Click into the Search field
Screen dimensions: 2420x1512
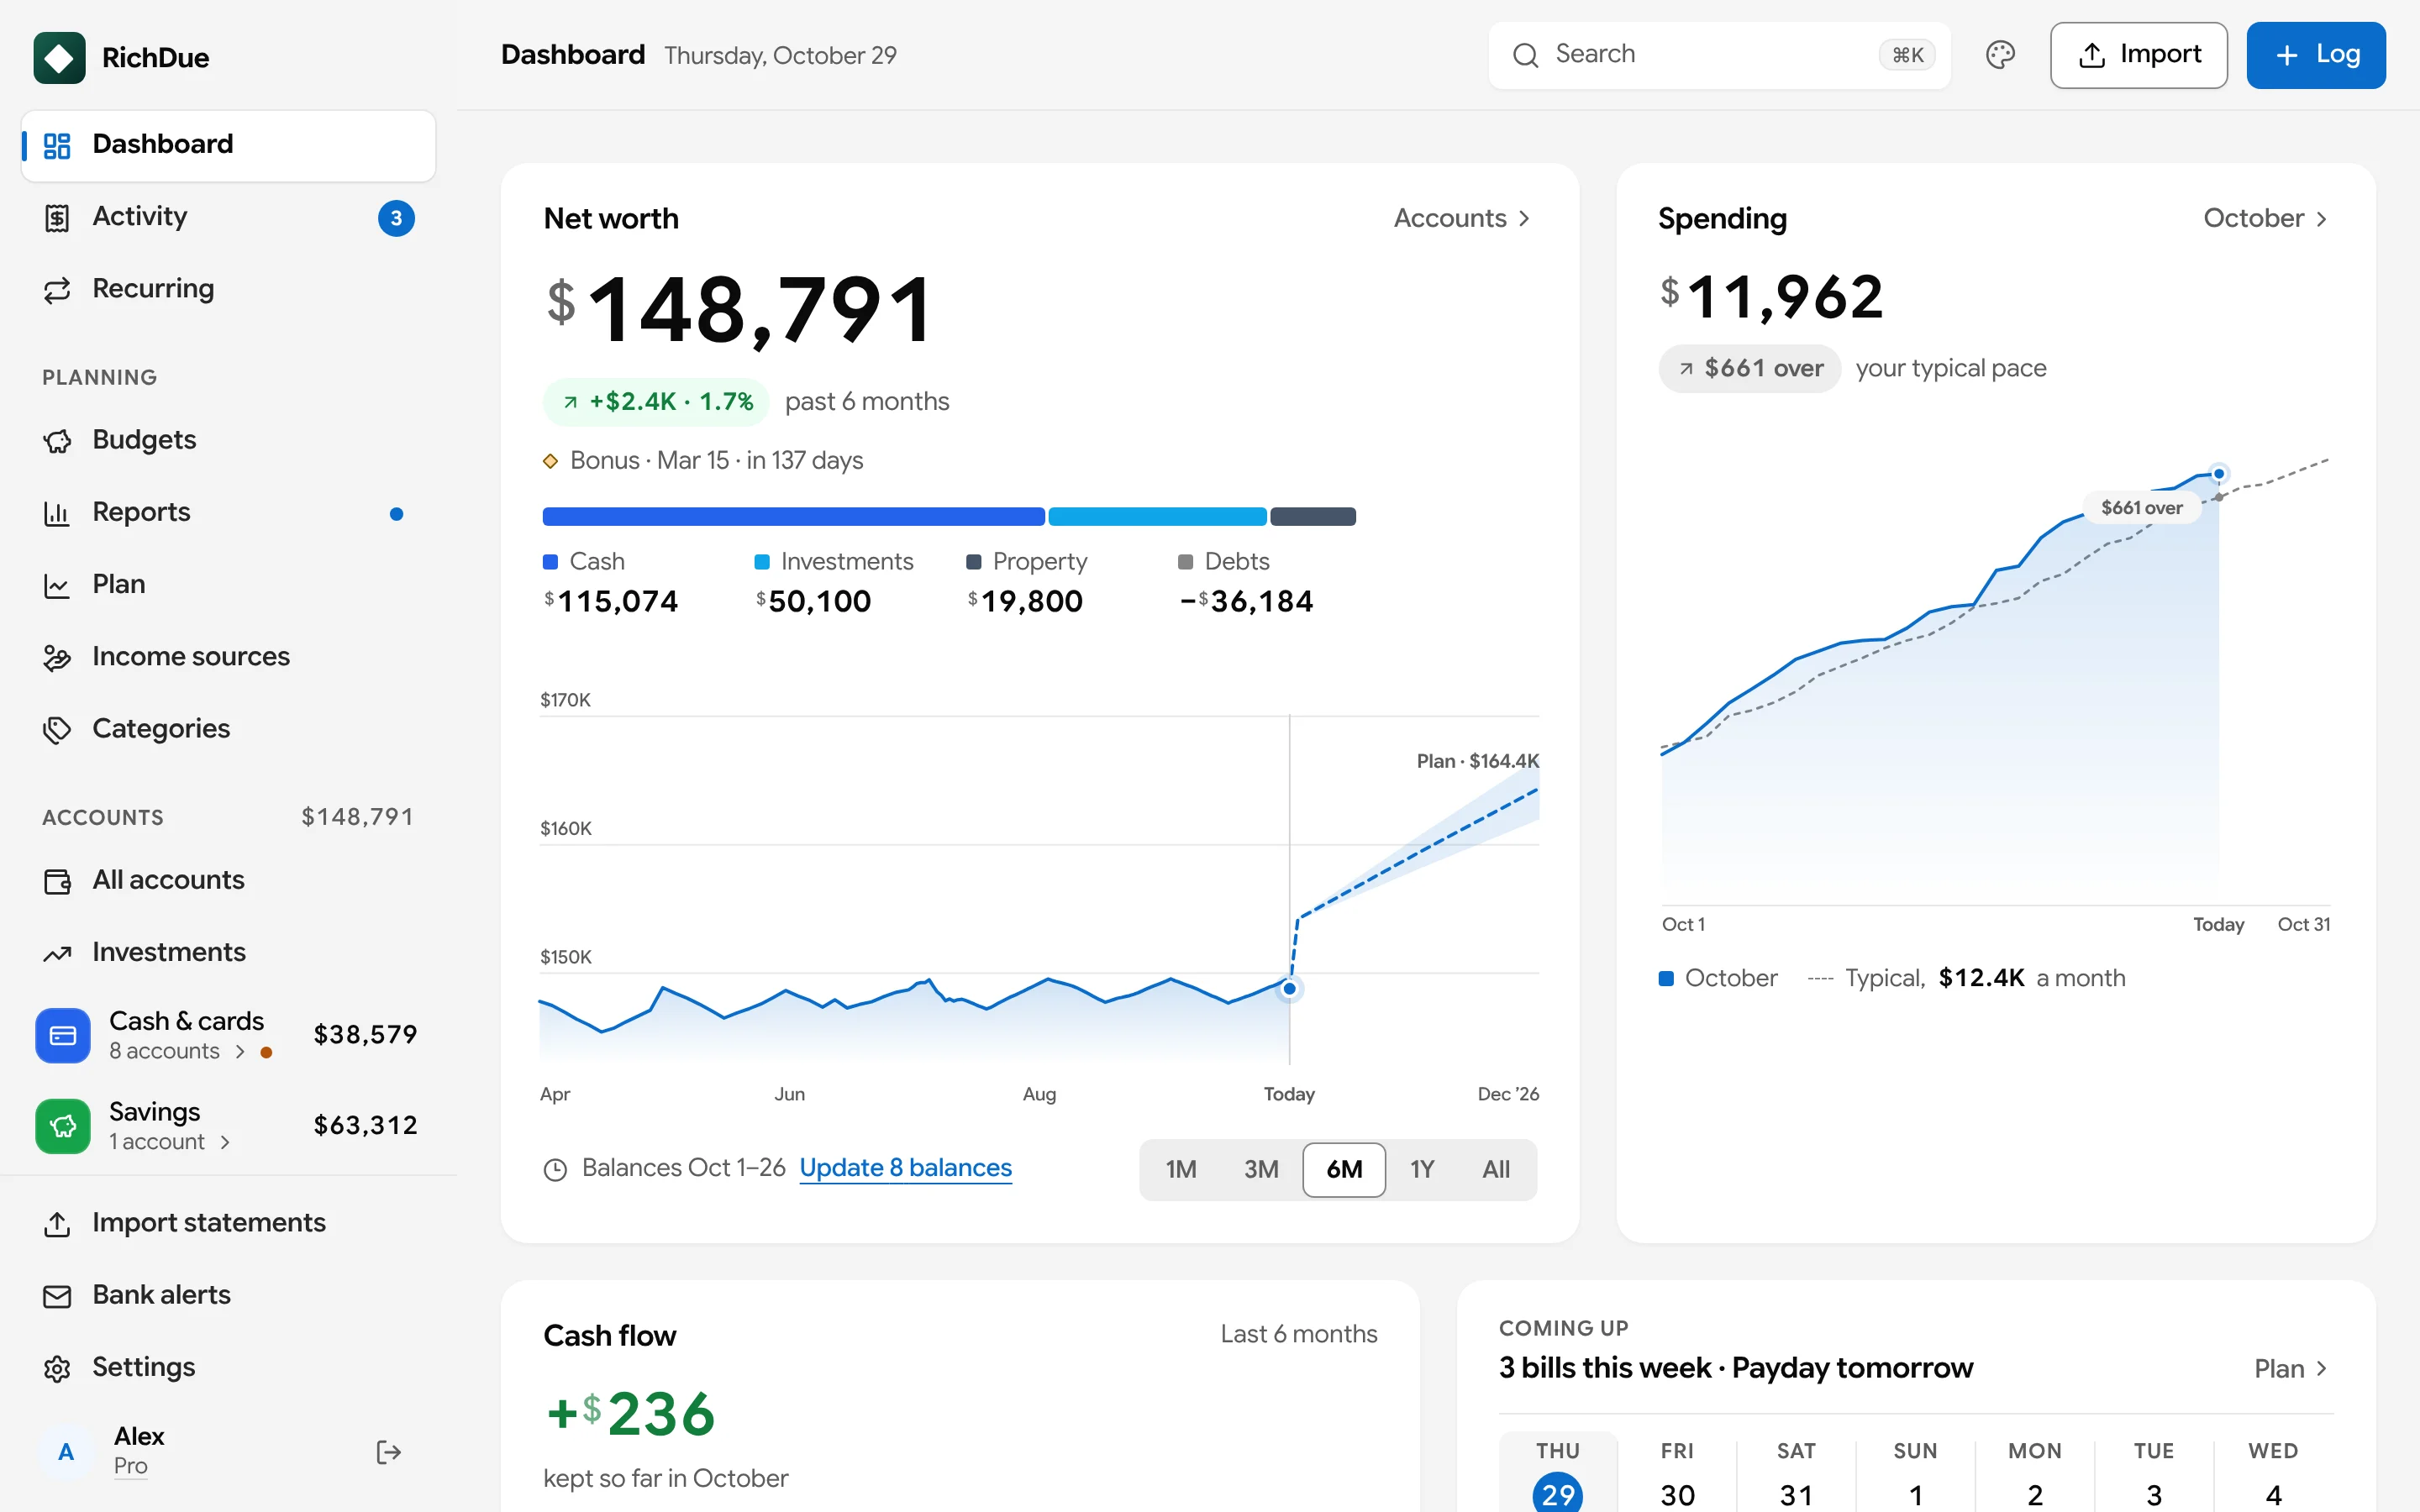coord(1719,55)
